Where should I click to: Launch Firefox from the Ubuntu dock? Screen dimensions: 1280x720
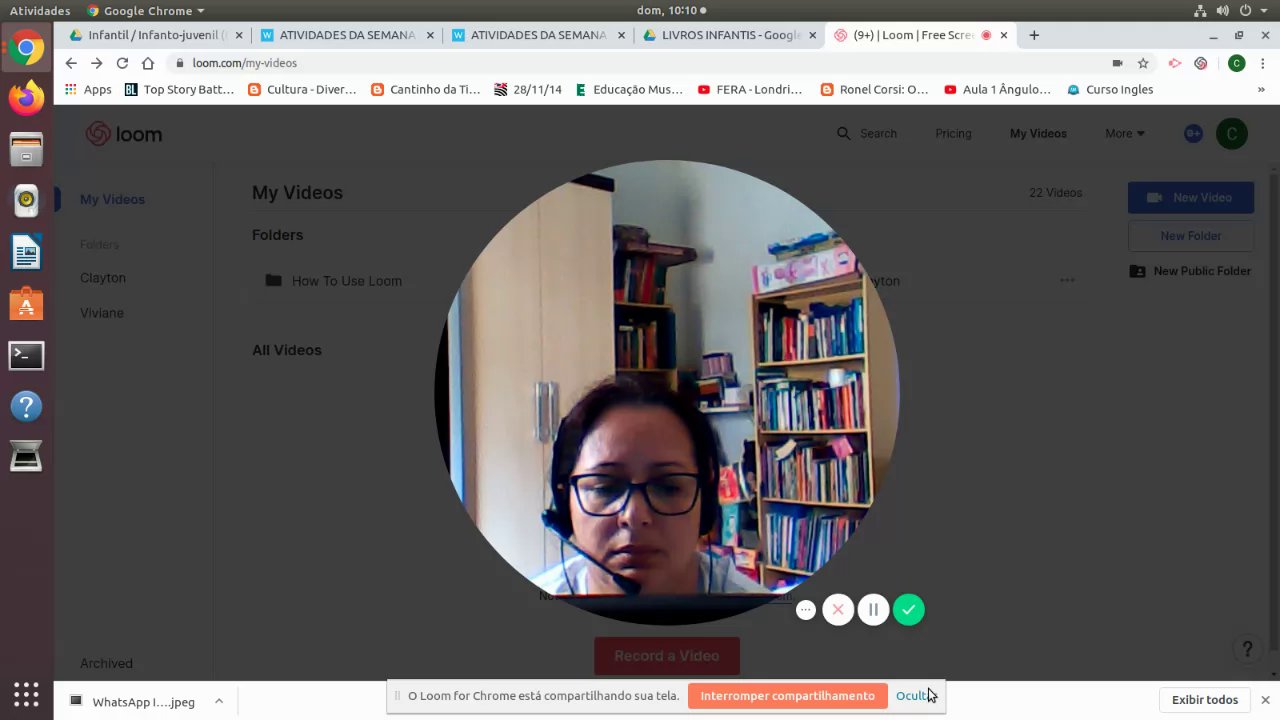(x=27, y=98)
